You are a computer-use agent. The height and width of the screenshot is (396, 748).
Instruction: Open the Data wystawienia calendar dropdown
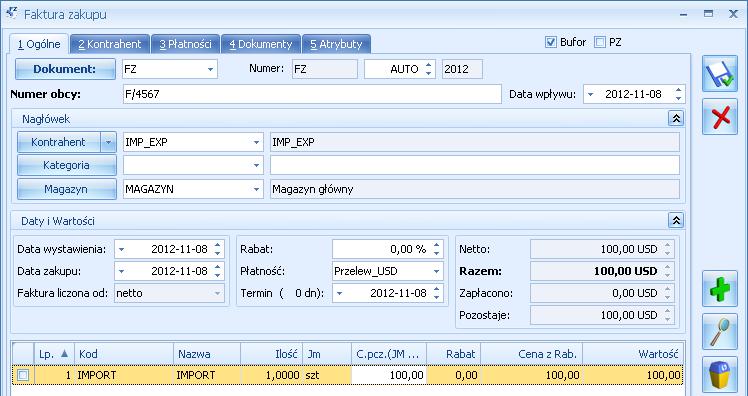(x=121, y=249)
